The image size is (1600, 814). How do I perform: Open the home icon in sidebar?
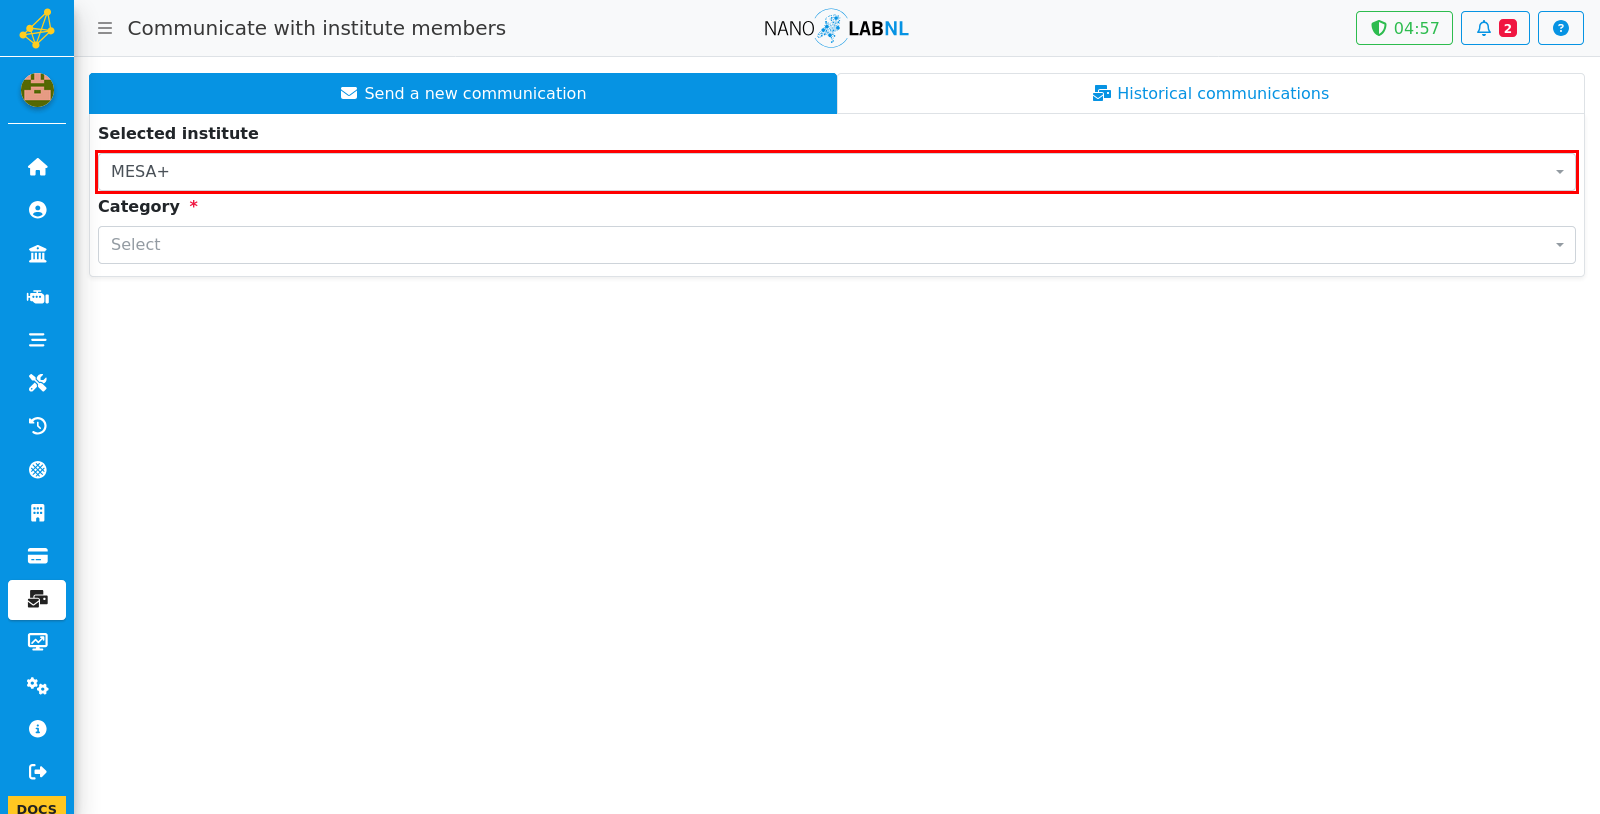(x=37, y=167)
